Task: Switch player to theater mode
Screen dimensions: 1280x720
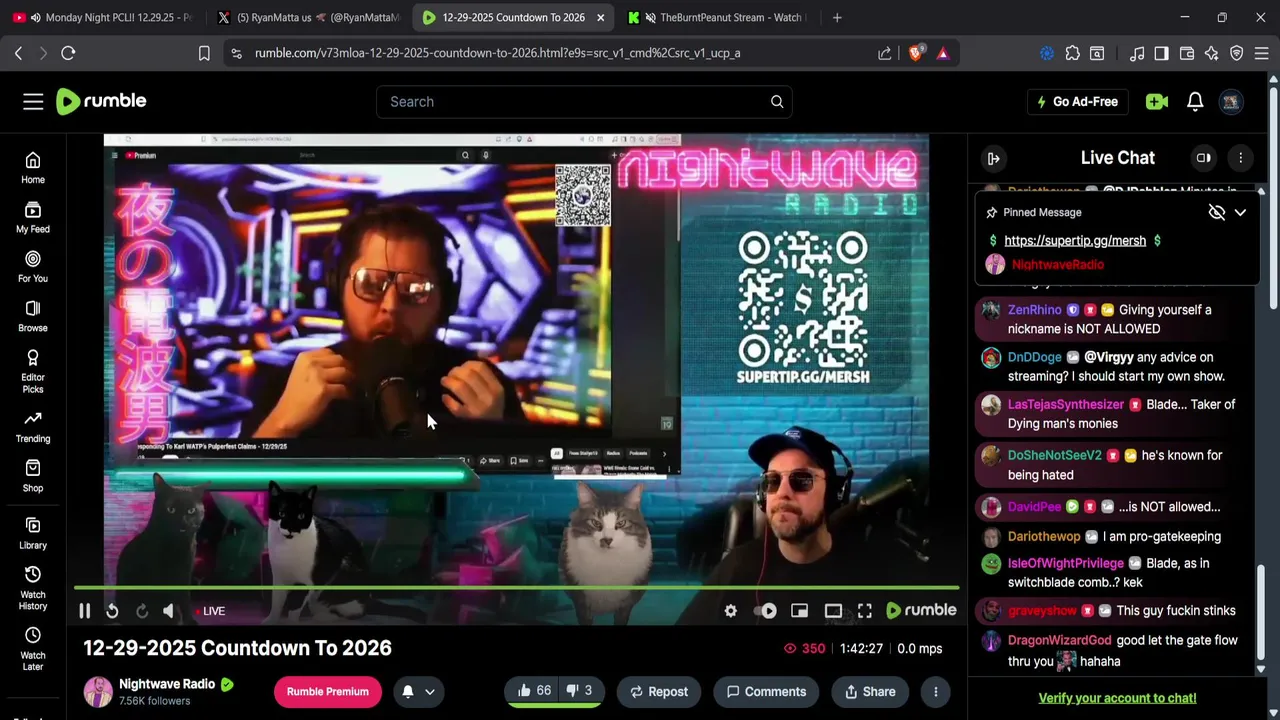Action: pyautogui.click(x=833, y=611)
